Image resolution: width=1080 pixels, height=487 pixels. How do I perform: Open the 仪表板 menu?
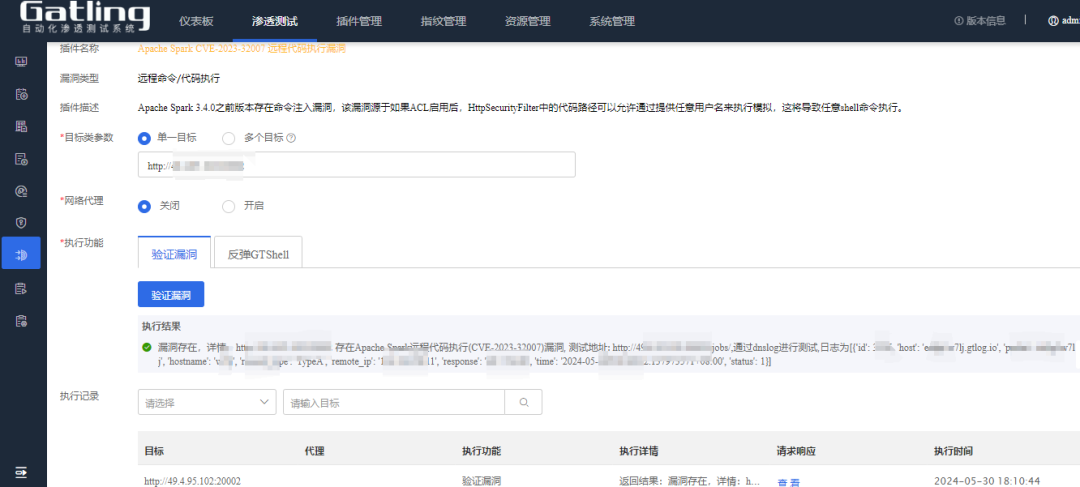coord(196,21)
